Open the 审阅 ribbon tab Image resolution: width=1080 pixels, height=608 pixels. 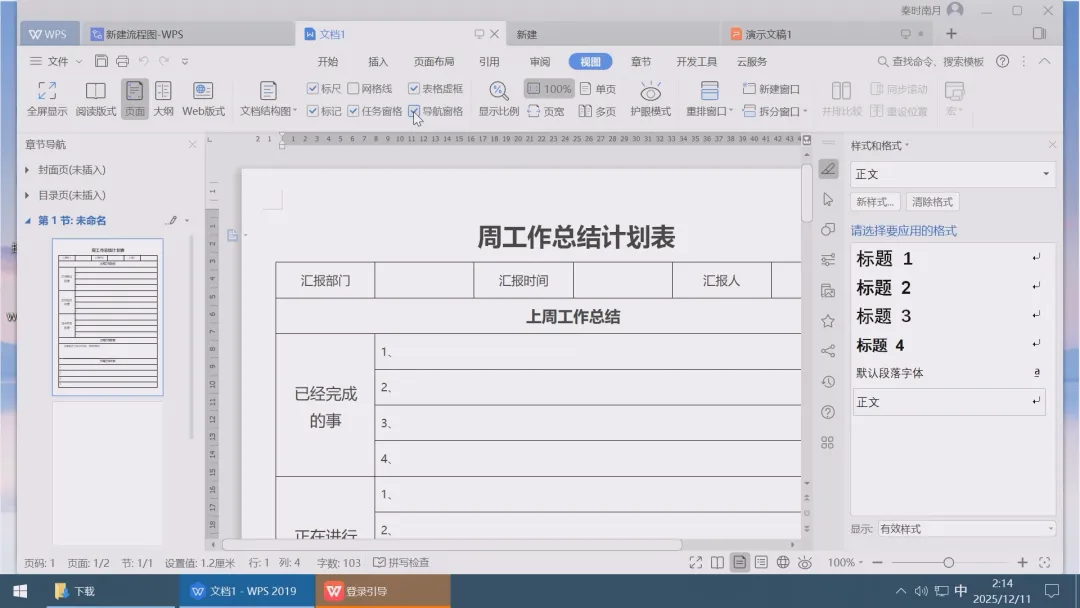[540, 61]
